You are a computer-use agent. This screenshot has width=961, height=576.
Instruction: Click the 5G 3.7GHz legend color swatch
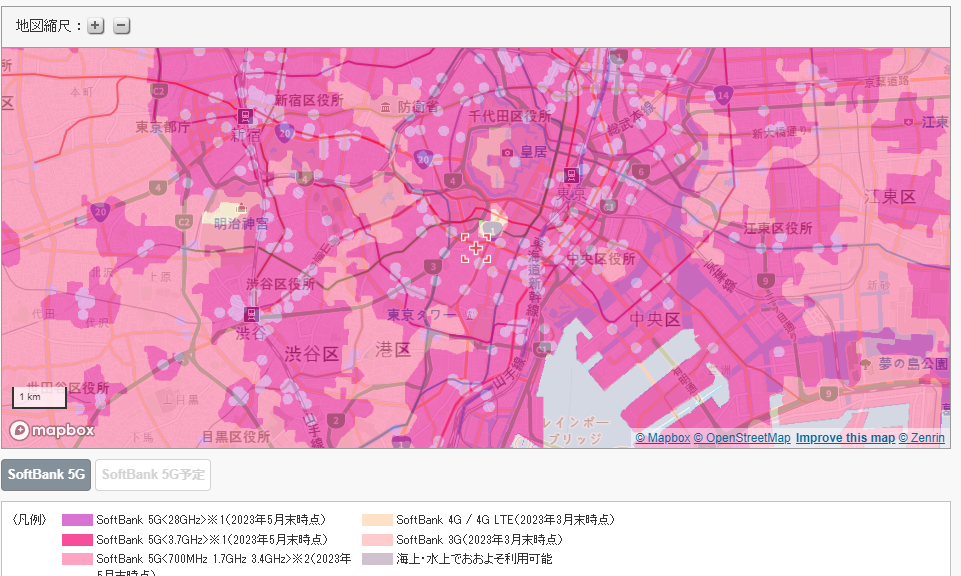click(77, 540)
